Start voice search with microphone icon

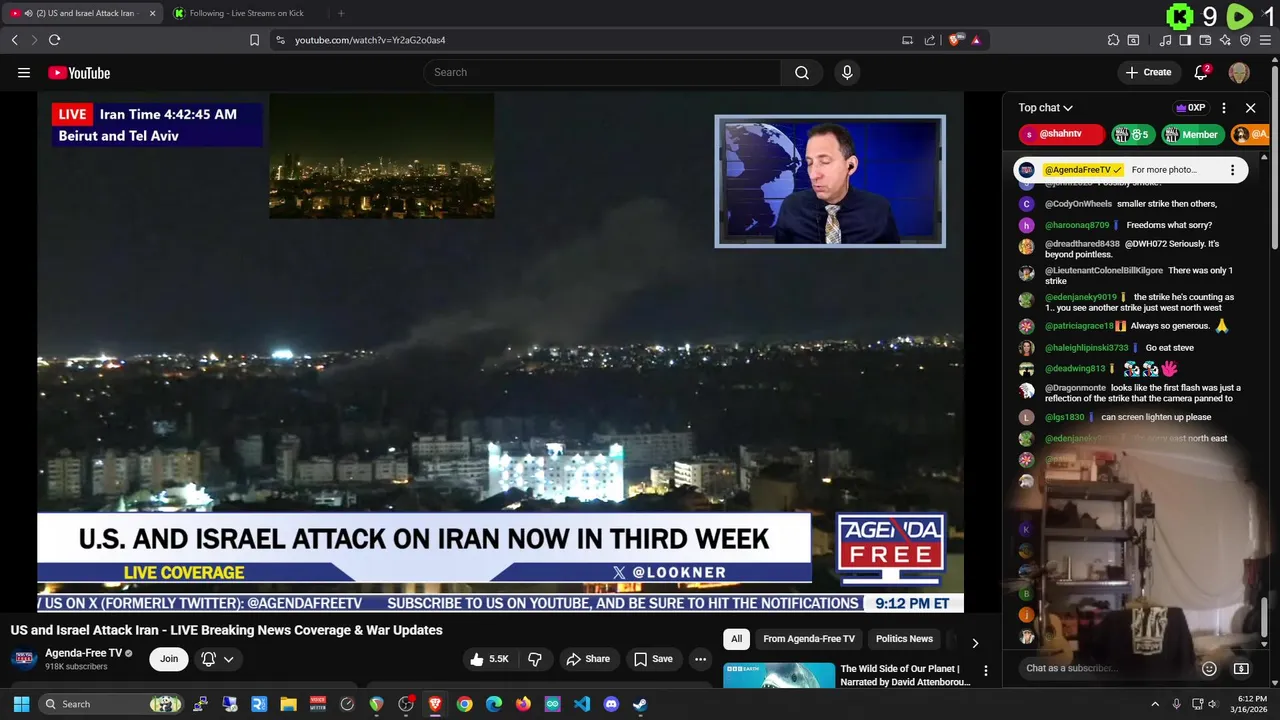pyautogui.click(x=847, y=72)
